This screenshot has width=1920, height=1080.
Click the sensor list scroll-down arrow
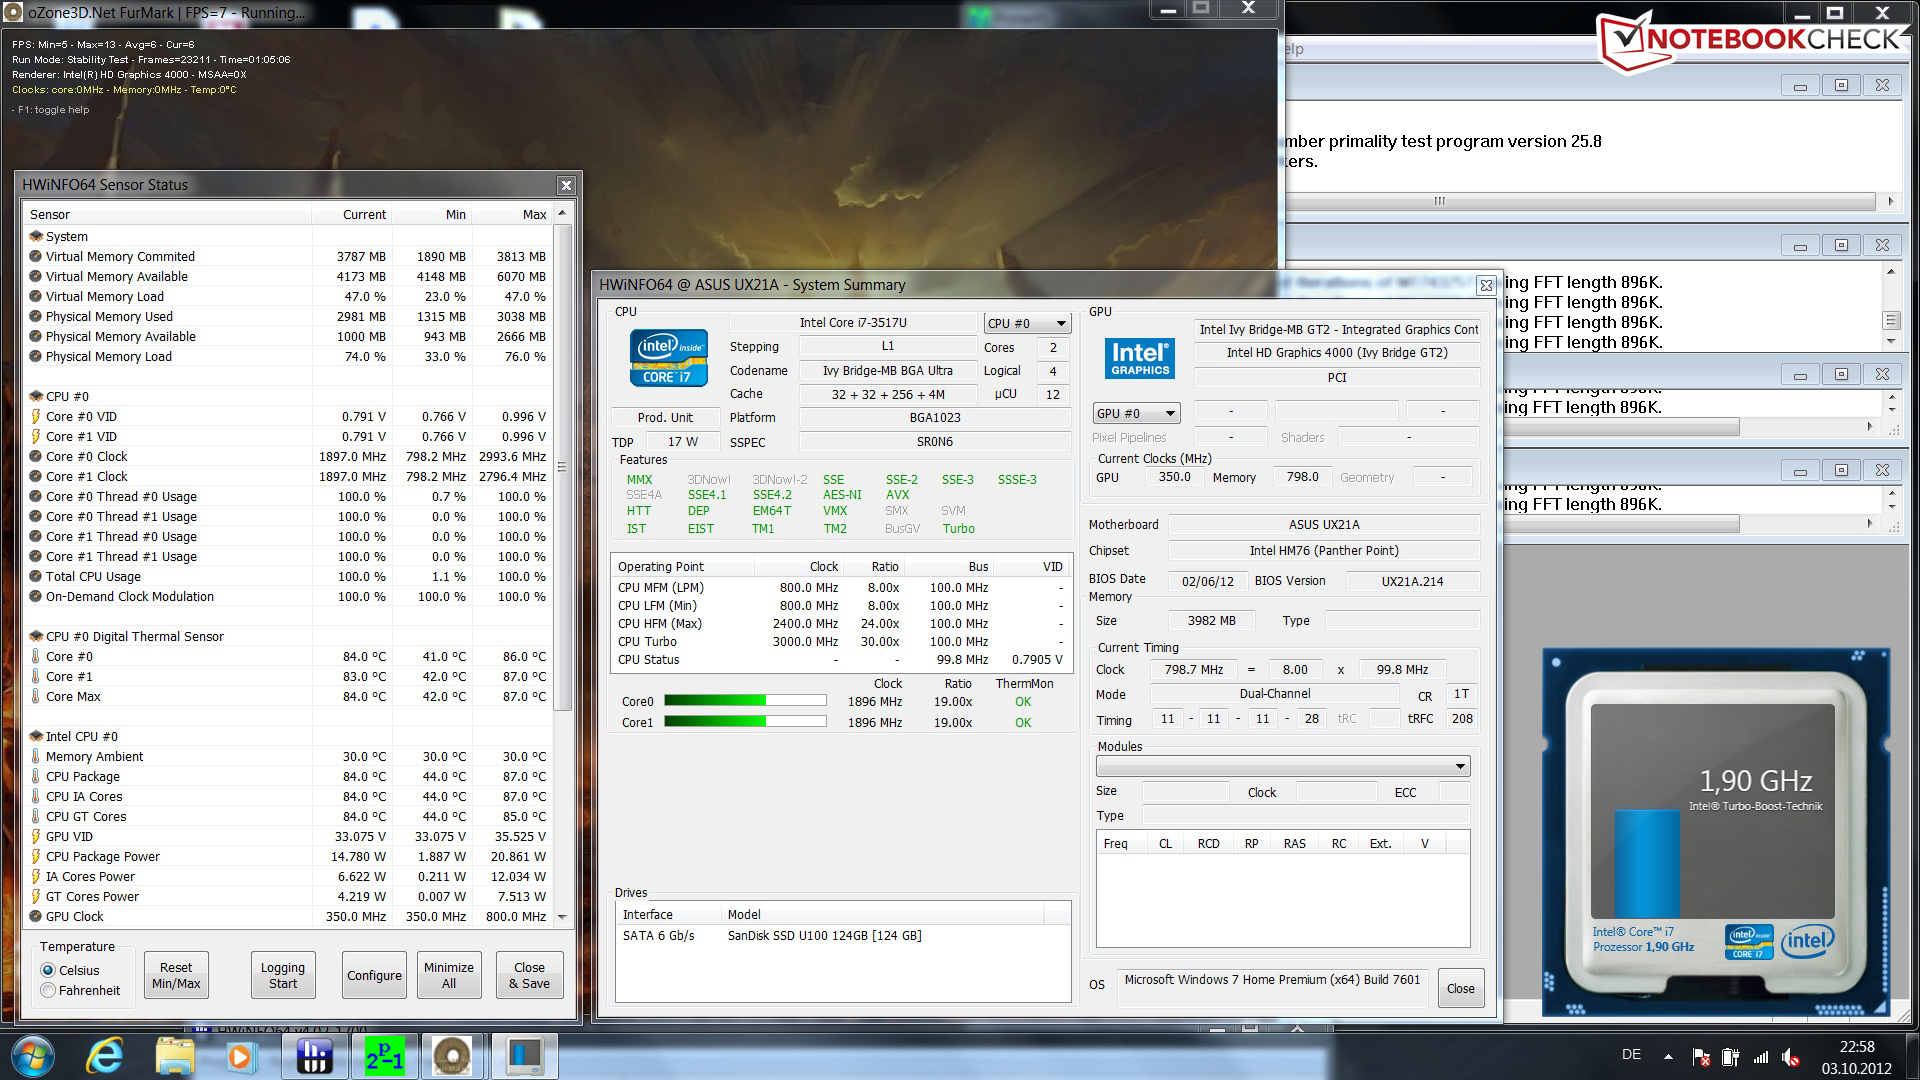[x=562, y=917]
